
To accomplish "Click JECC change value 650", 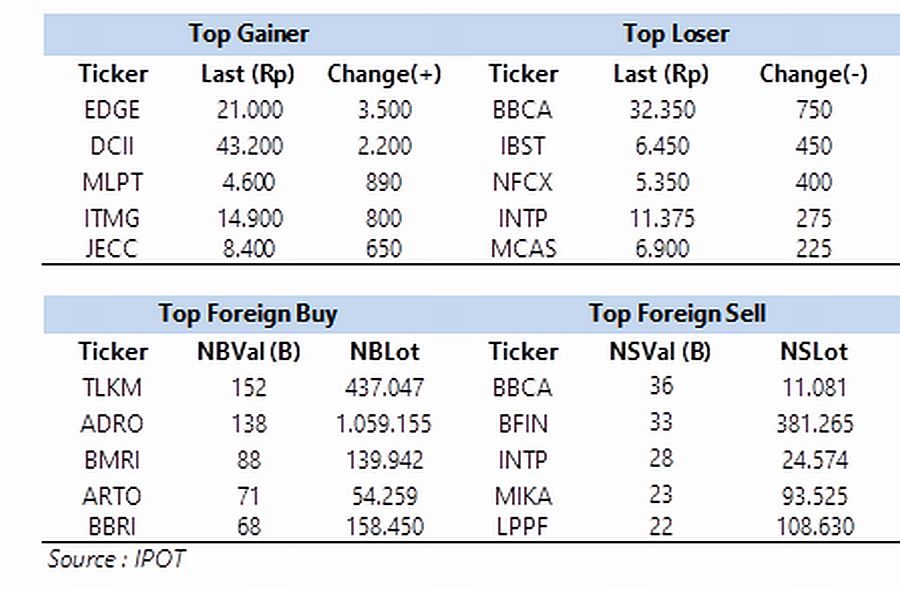I will point(384,249).
